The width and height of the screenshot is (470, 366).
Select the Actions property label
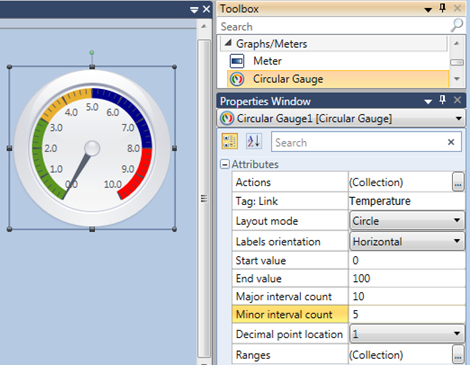click(x=253, y=182)
